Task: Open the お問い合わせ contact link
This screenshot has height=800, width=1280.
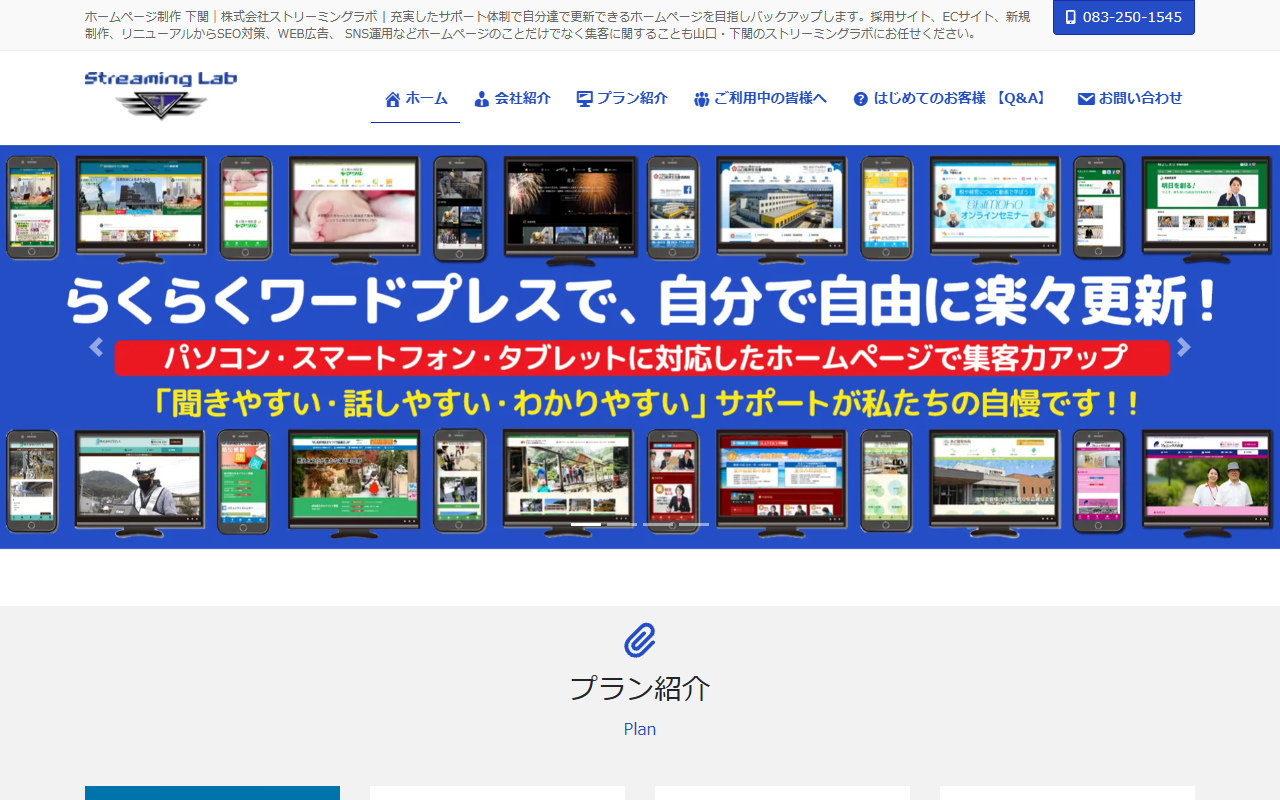Action: [1140, 98]
